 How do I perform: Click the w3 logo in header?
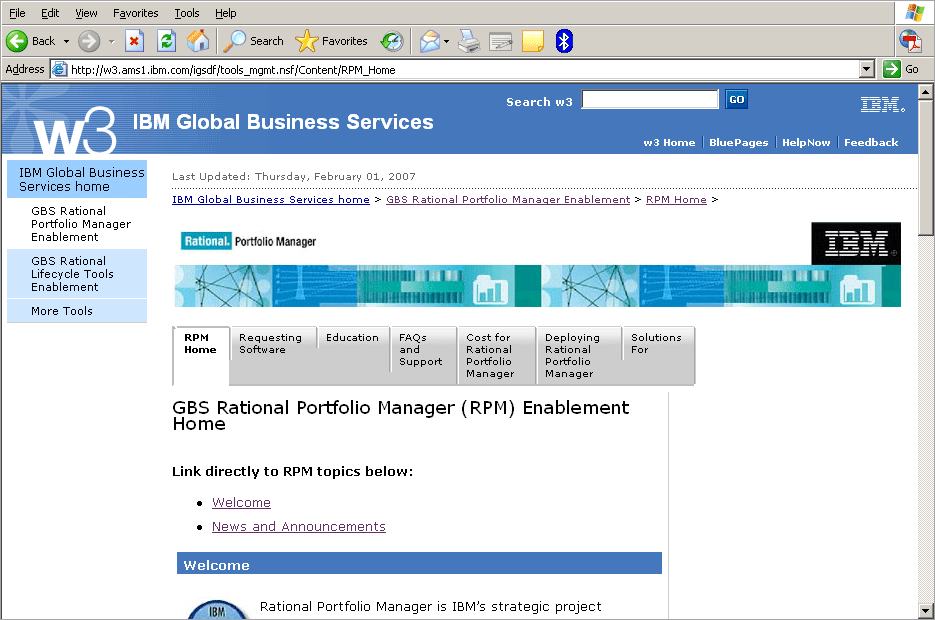(x=75, y=130)
